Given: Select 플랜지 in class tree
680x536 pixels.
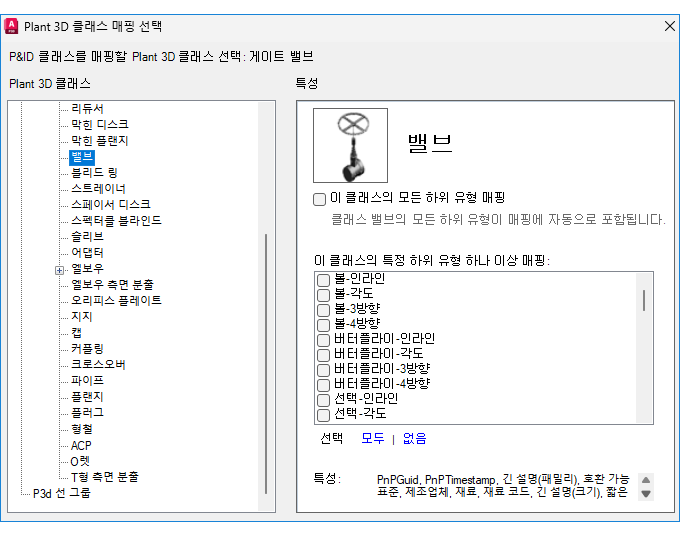Looking at the screenshot, I should 87,396.
